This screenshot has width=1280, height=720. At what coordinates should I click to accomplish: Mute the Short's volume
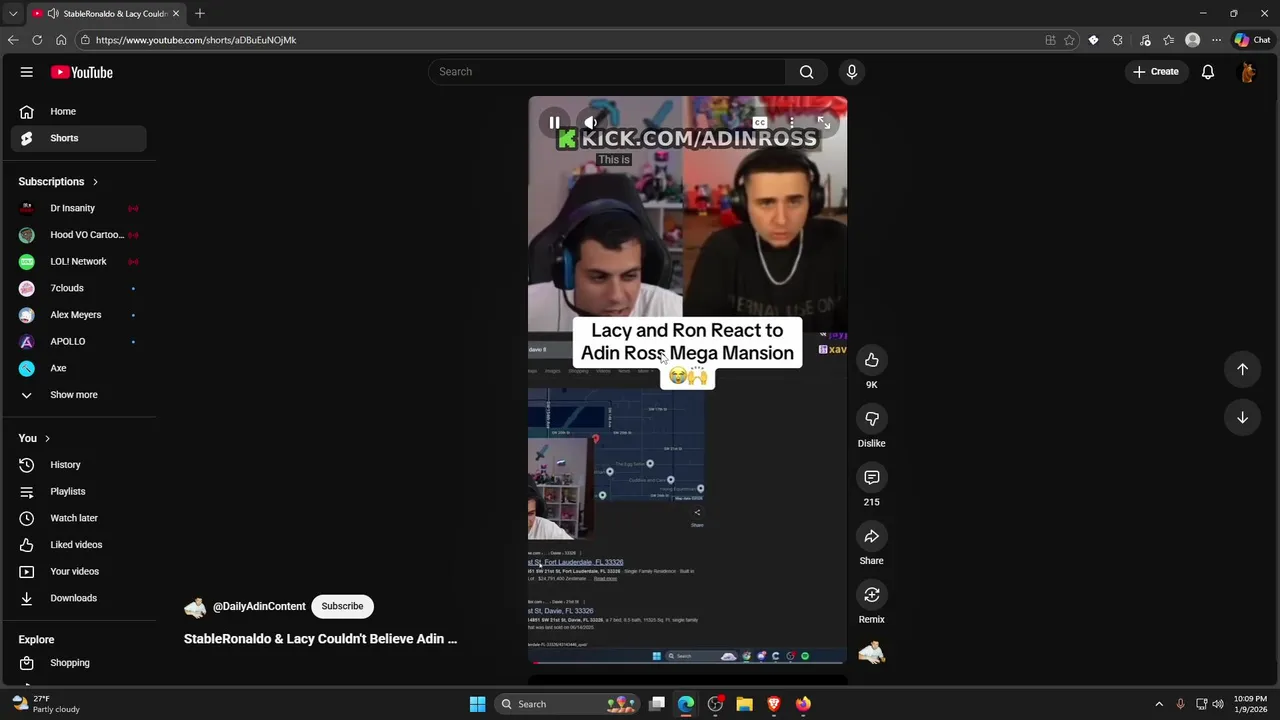pos(590,122)
